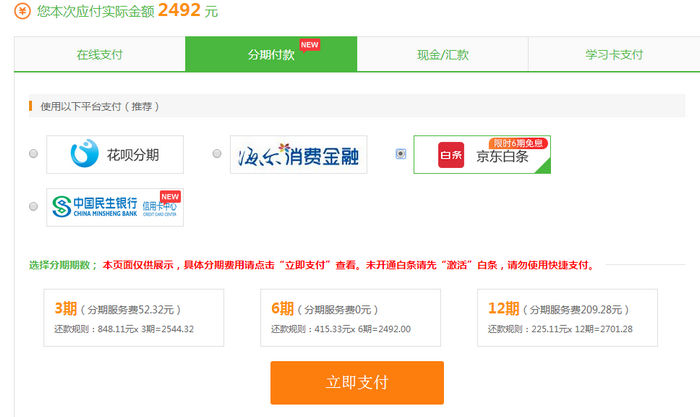Choose the 6期 interest-free installment plan
This screenshot has height=417, width=700.
point(350,318)
